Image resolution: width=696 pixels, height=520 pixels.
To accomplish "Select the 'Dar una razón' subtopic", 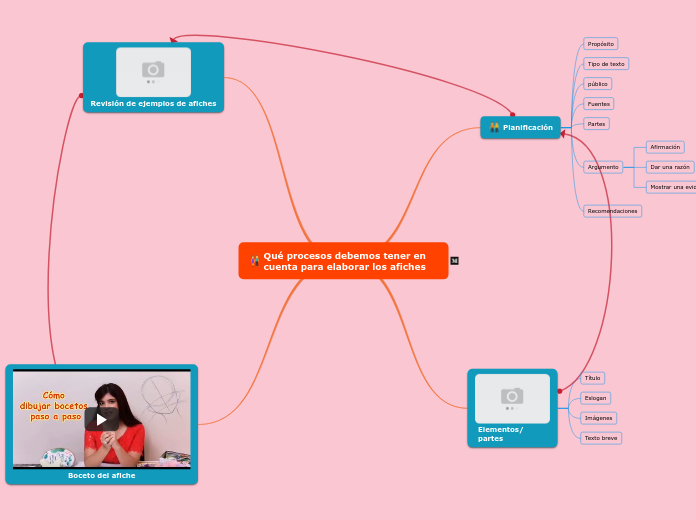I will pos(670,167).
